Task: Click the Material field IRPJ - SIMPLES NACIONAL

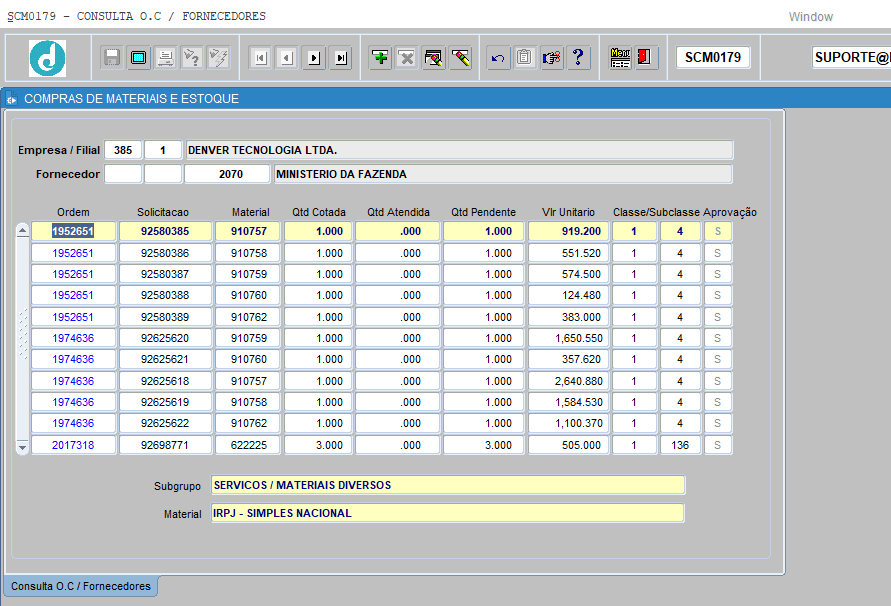Action: tap(448, 513)
